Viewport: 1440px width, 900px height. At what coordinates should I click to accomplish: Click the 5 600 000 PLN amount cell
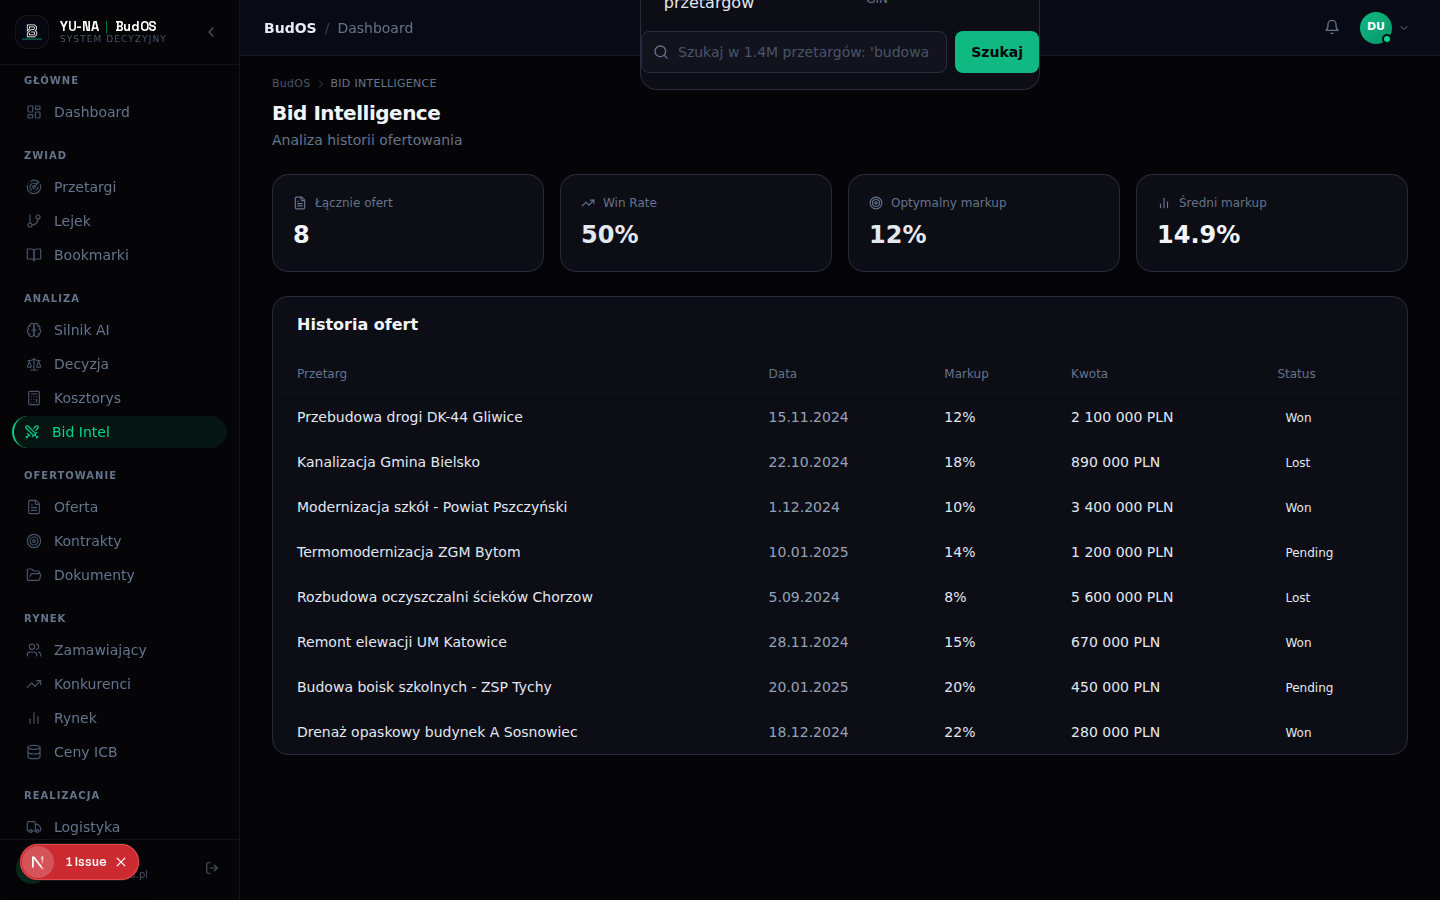(x=1122, y=597)
